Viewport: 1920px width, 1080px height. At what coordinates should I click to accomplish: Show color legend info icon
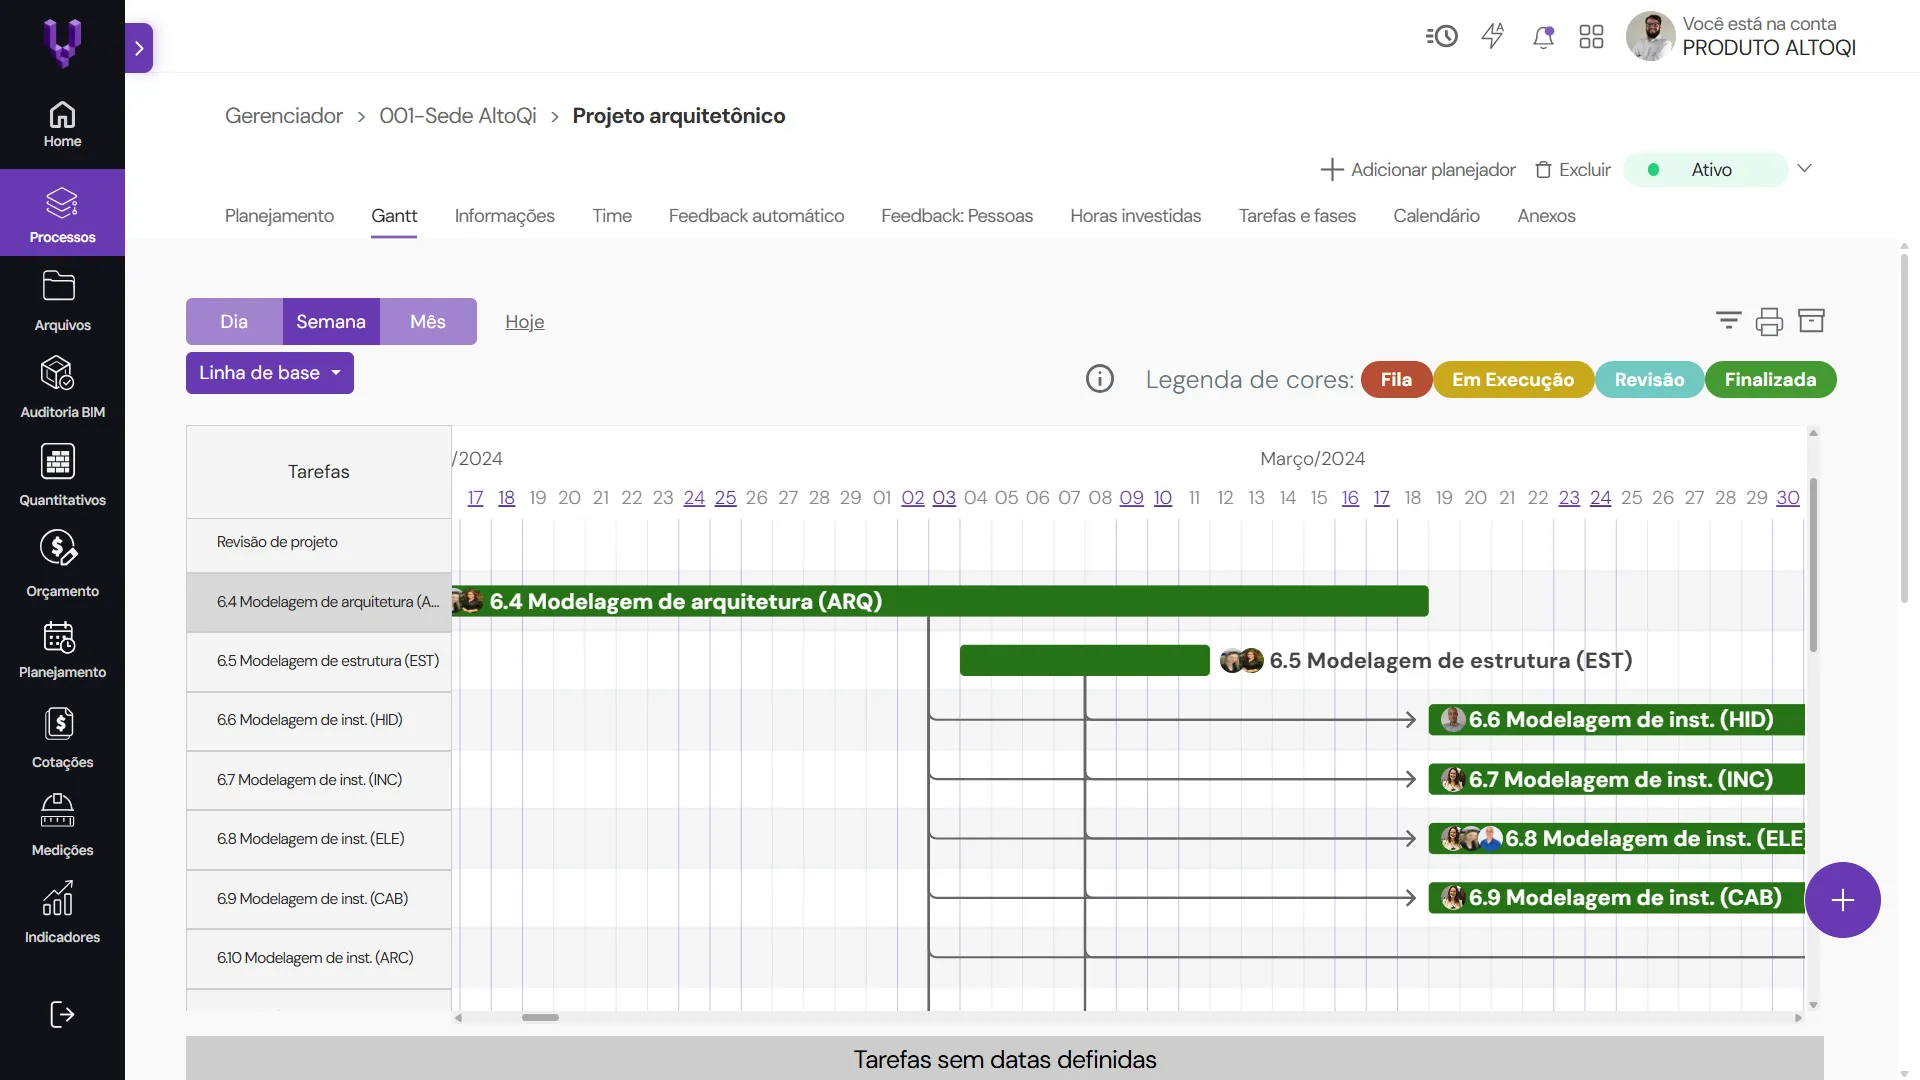pyautogui.click(x=1099, y=379)
